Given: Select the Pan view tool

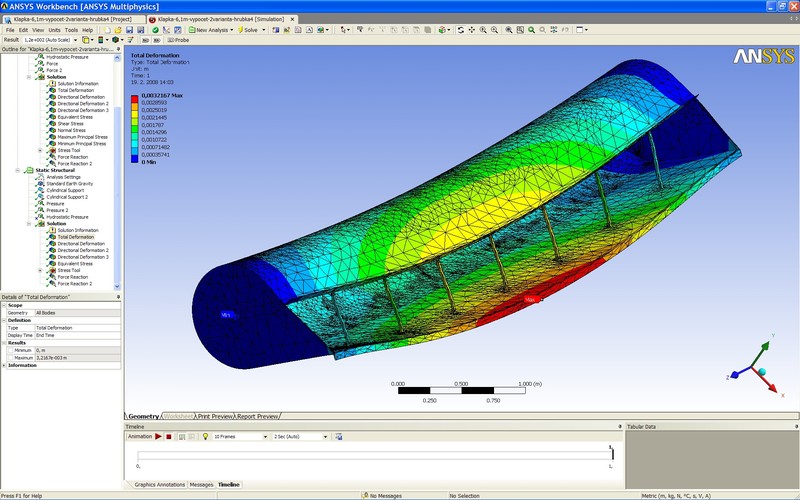Looking at the screenshot, I should 471,30.
